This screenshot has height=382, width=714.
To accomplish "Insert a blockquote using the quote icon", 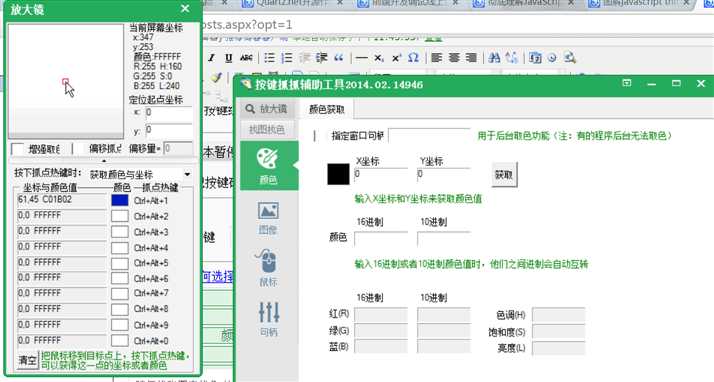I will [x=339, y=58].
